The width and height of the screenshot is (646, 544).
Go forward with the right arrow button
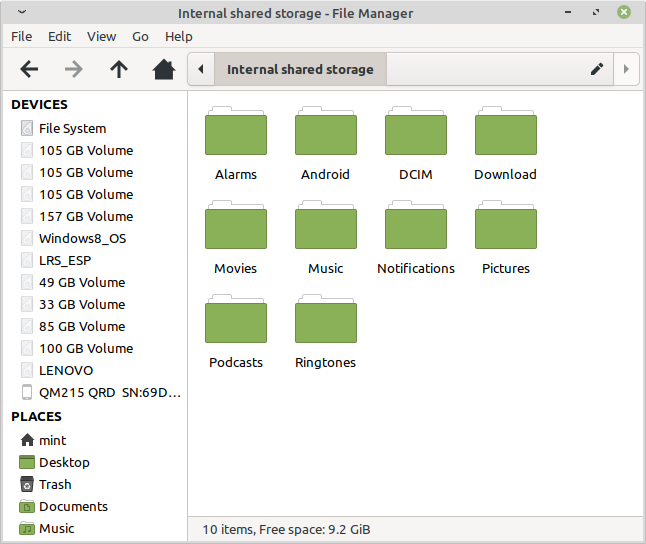click(x=74, y=69)
